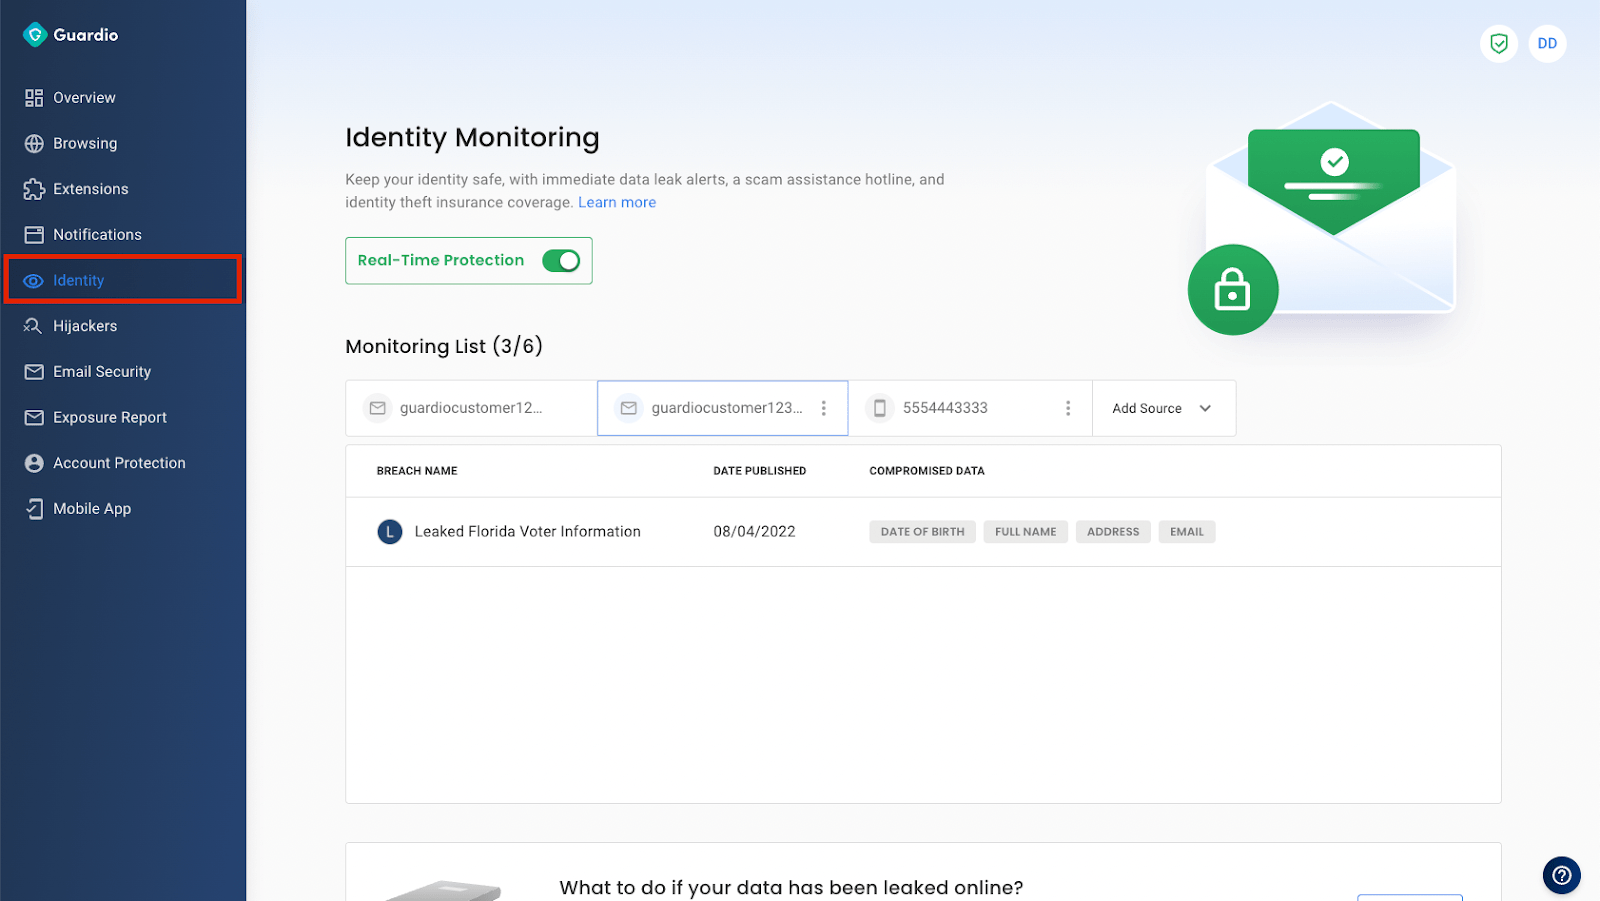Expand the Add Source dropdown
This screenshot has height=901, width=1600.
click(1162, 408)
